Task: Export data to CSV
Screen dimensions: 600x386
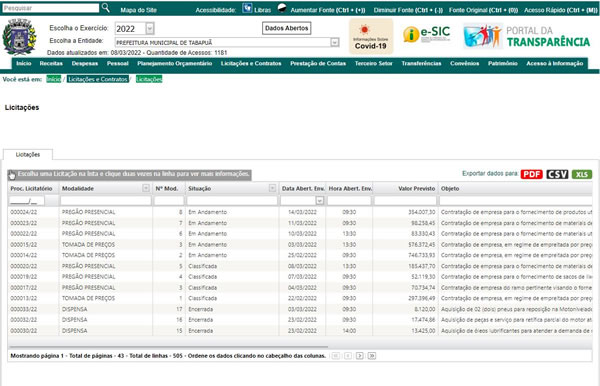Action: click(557, 174)
